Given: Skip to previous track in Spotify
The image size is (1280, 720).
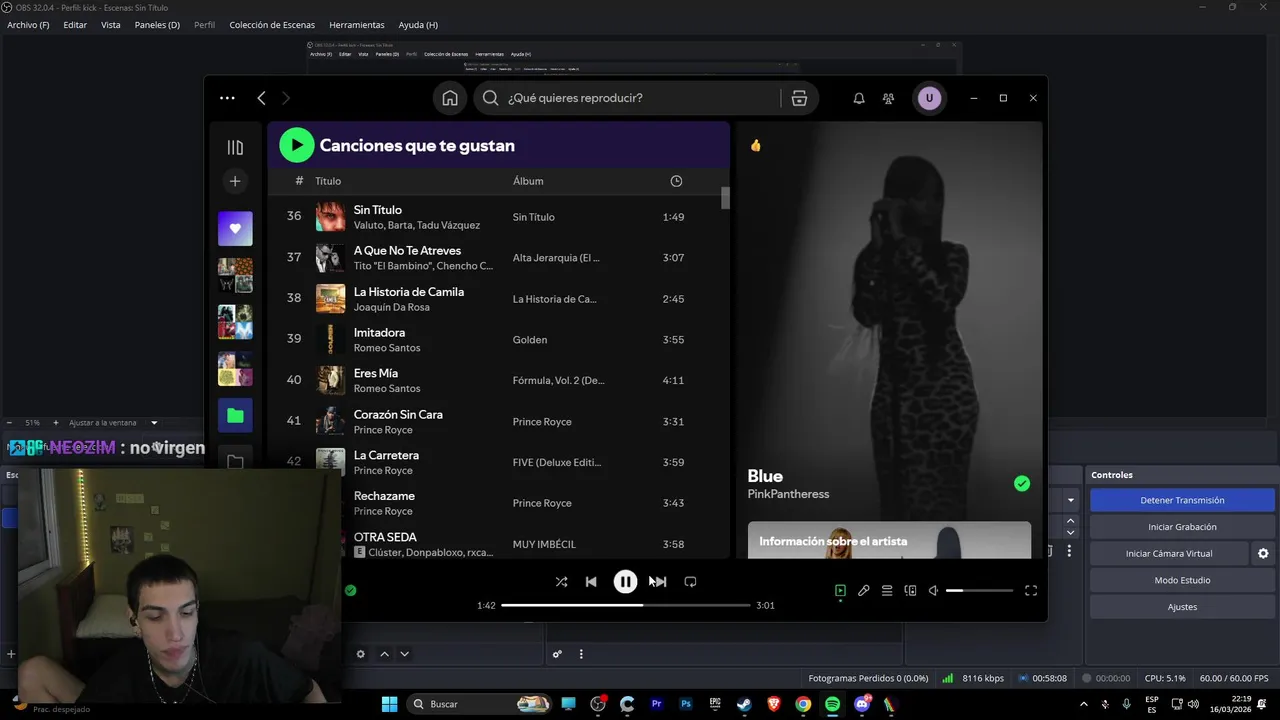Looking at the screenshot, I should (591, 582).
